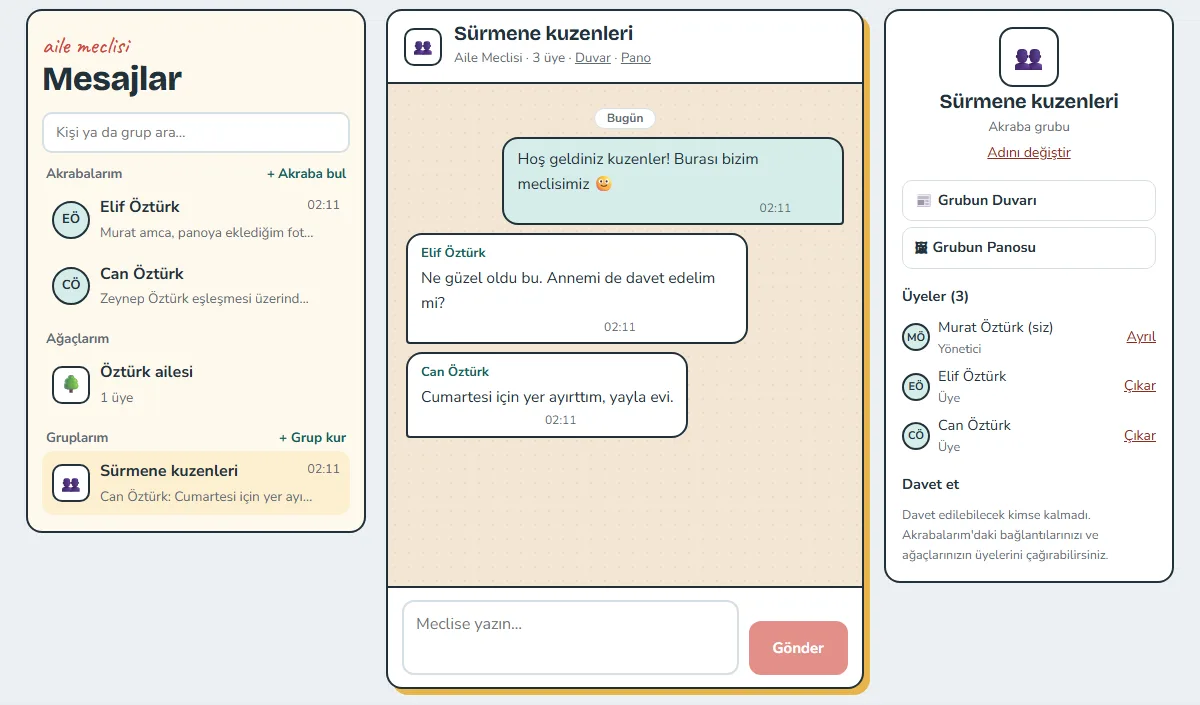The width and height of the screenshot is (1200, 705).
Task: Open the Can Öztürk conversation preview text
Action: tap(204, 298)
